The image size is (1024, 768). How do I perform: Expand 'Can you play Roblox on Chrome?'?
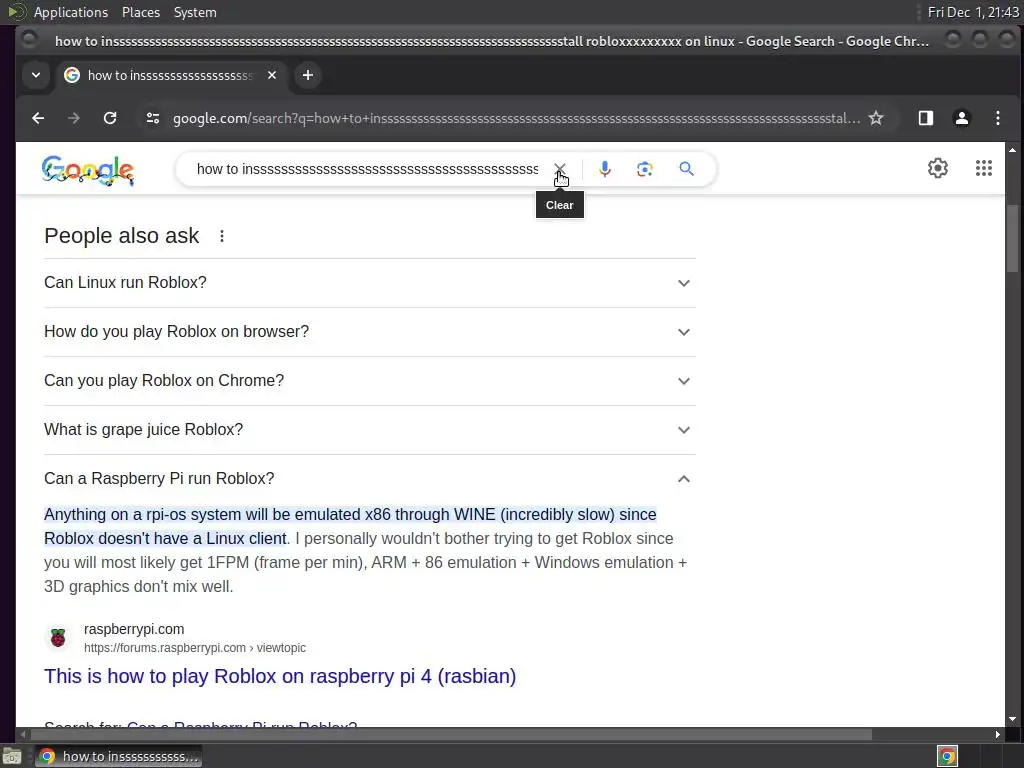pos(370,381)
